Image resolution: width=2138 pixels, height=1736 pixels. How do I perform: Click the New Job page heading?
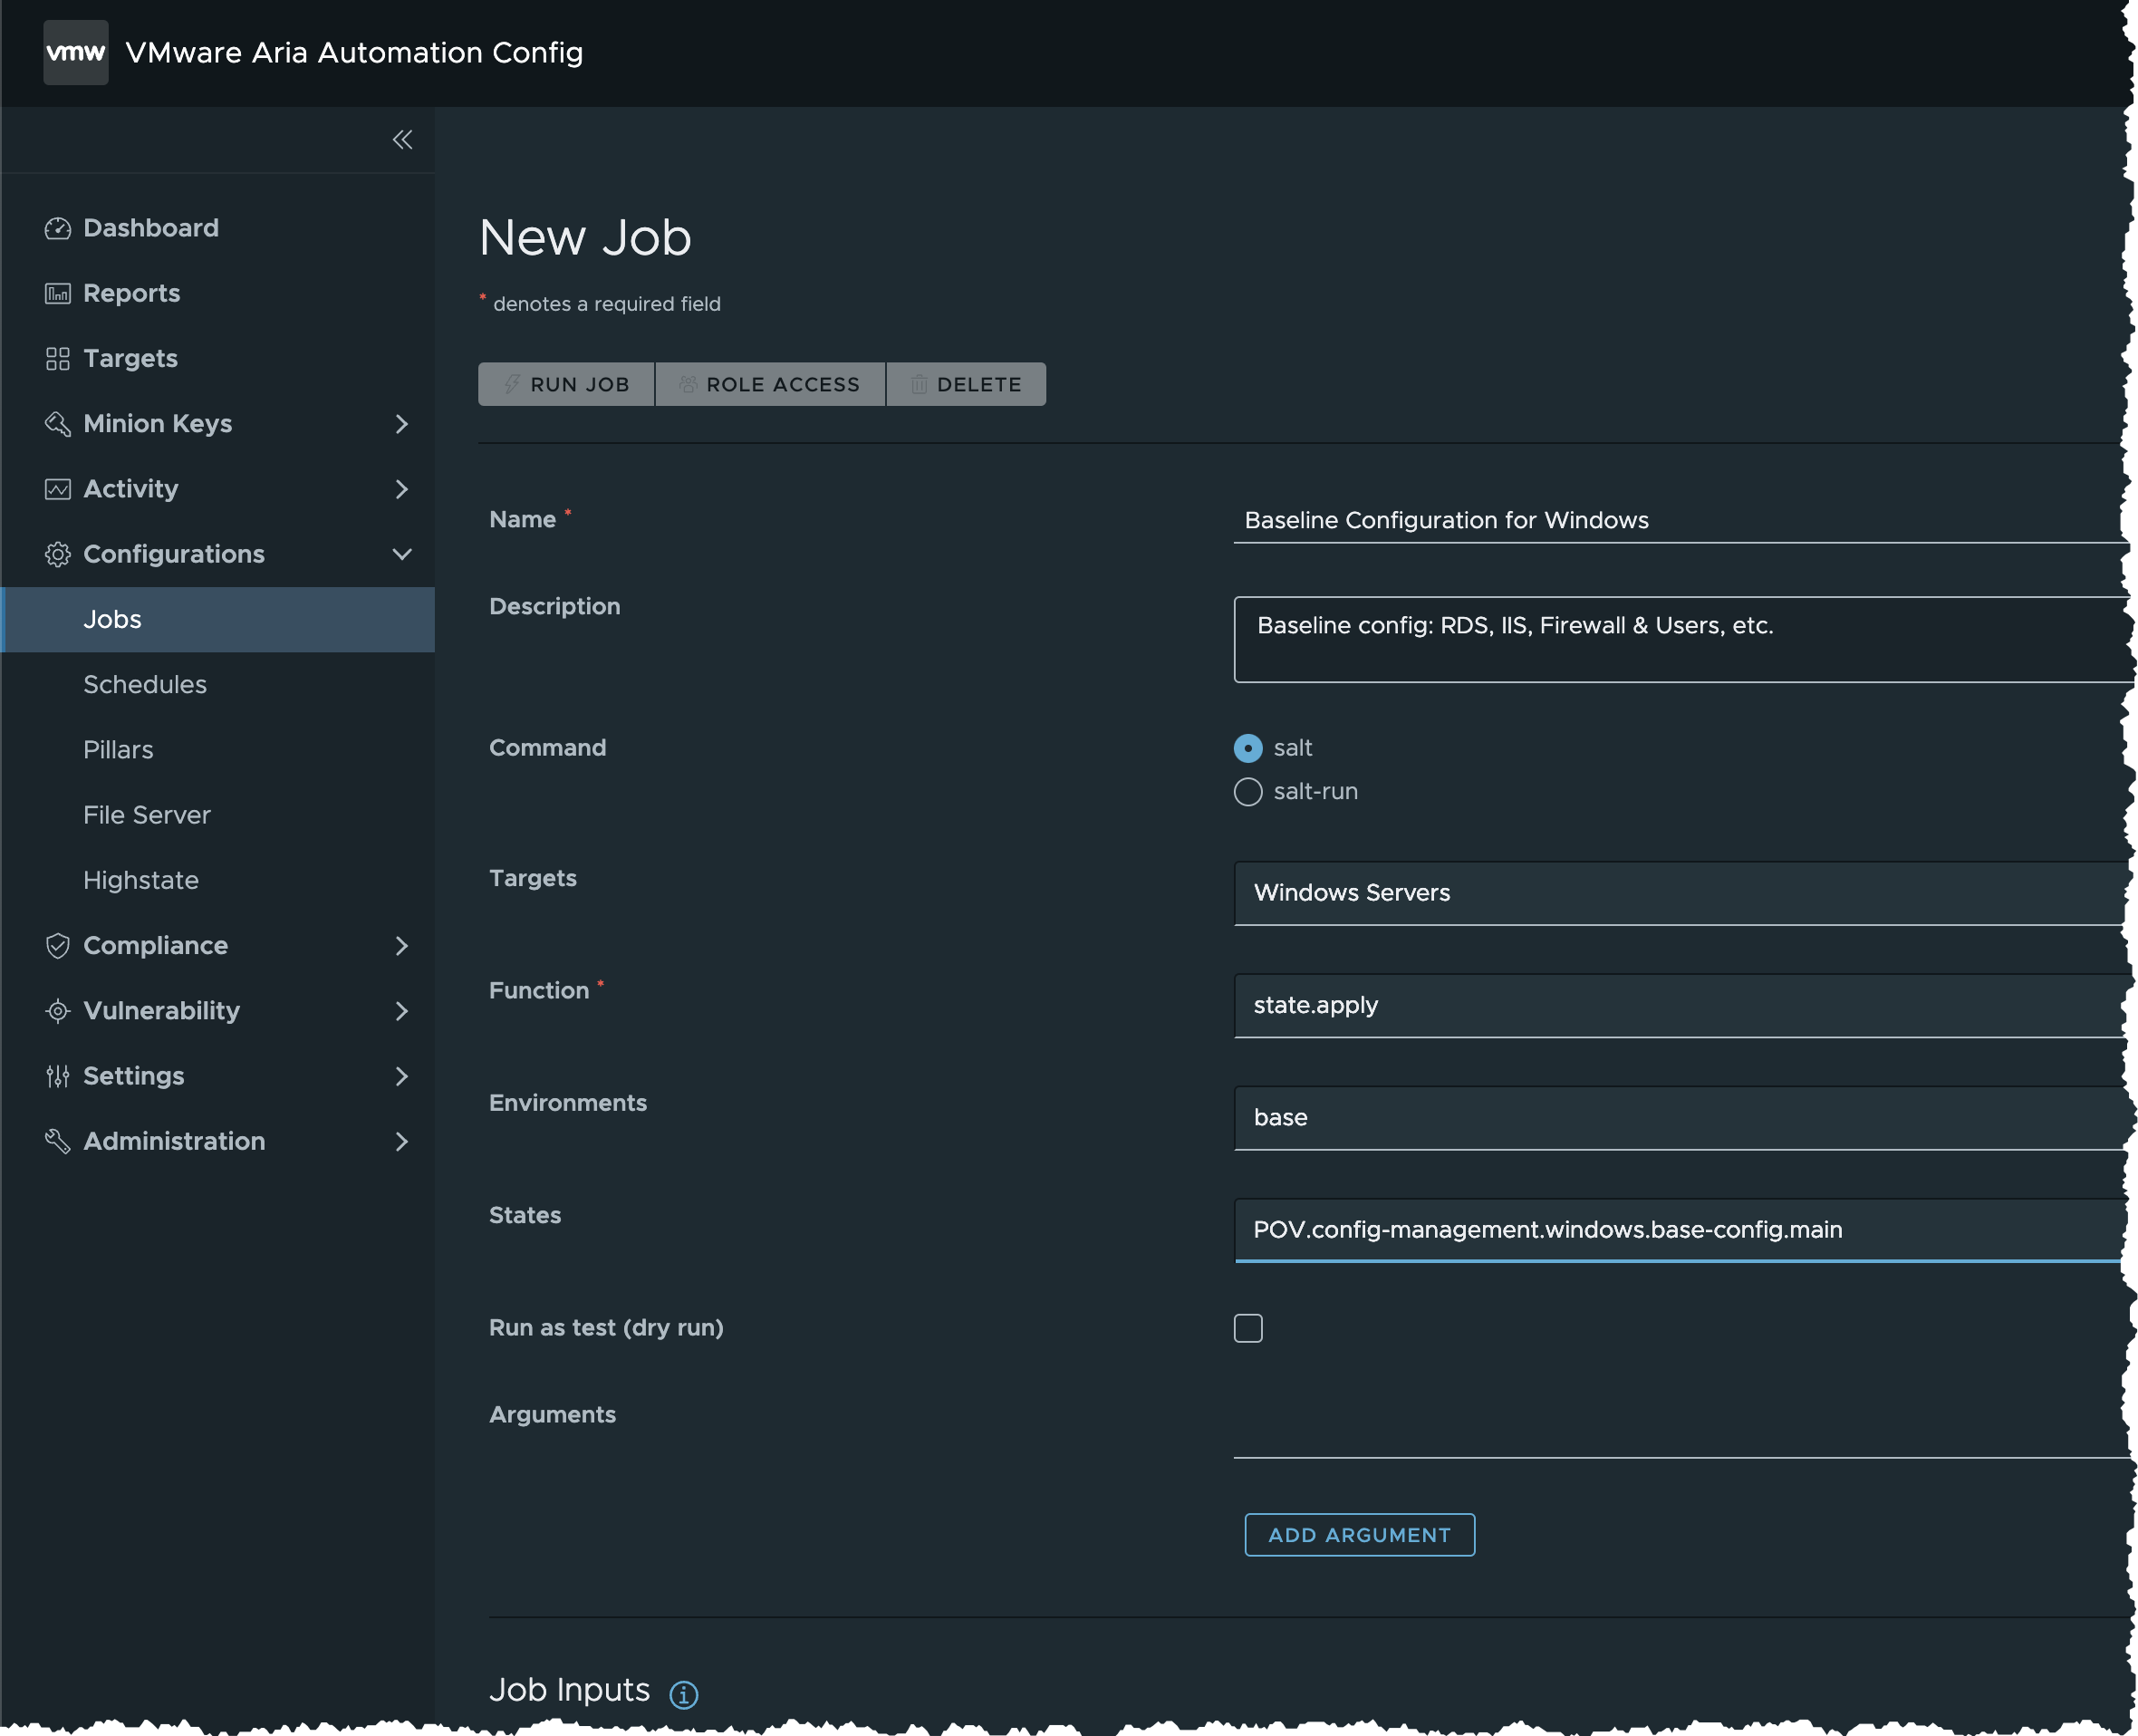point(585,238)
